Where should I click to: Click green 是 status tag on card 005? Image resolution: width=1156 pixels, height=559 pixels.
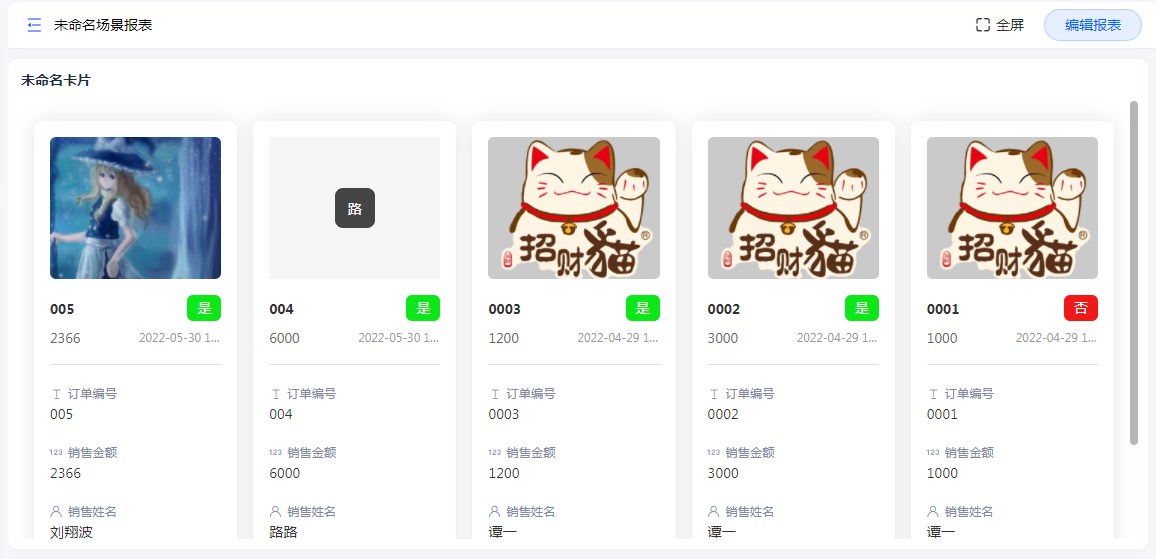pyautogui.click(x=204, y=308)
